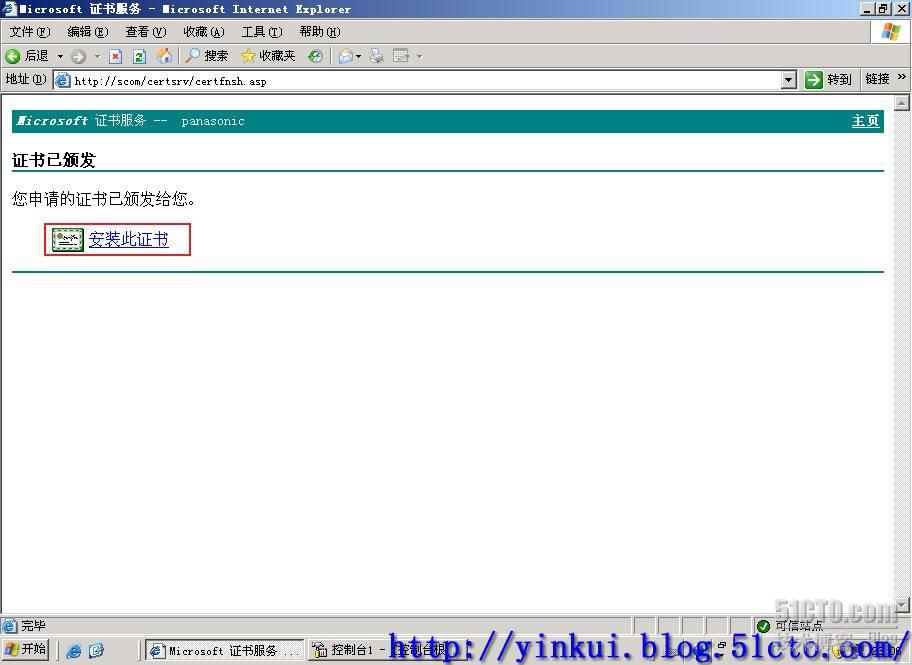This screenshot has width=912, height=665.
Task: Click the Mail toolbar icon
Action: 345,56
